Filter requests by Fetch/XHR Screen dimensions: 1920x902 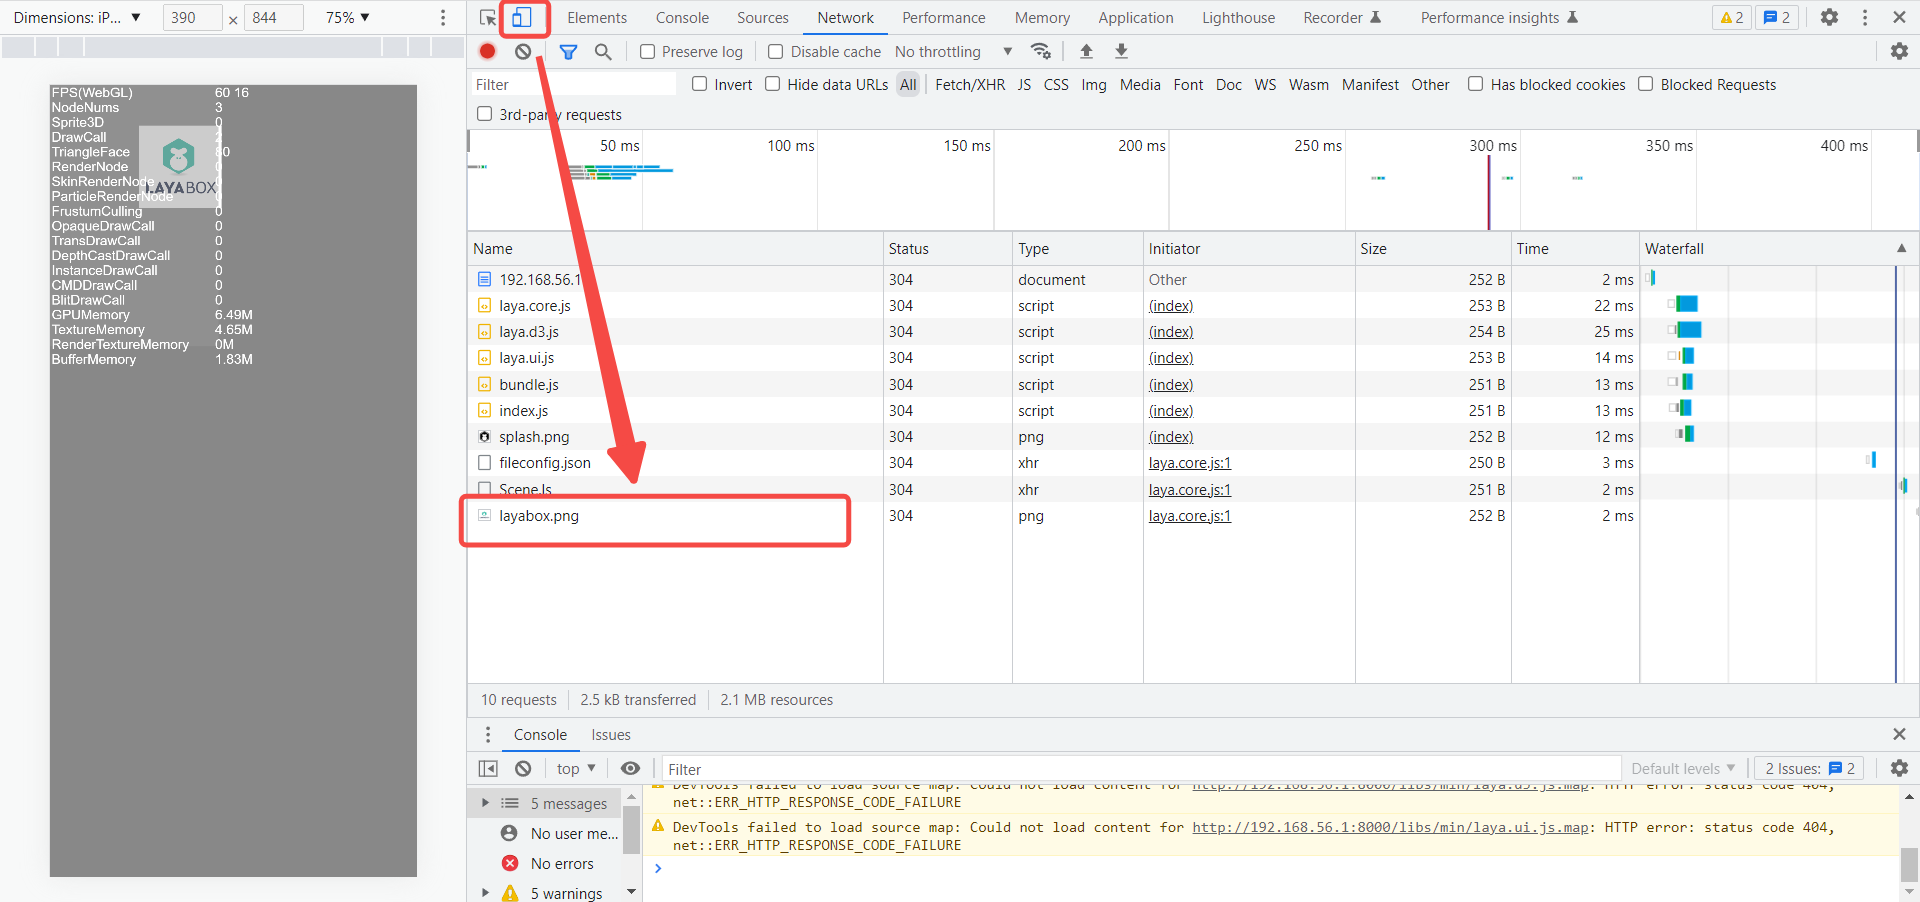click(x=969, y=85)
